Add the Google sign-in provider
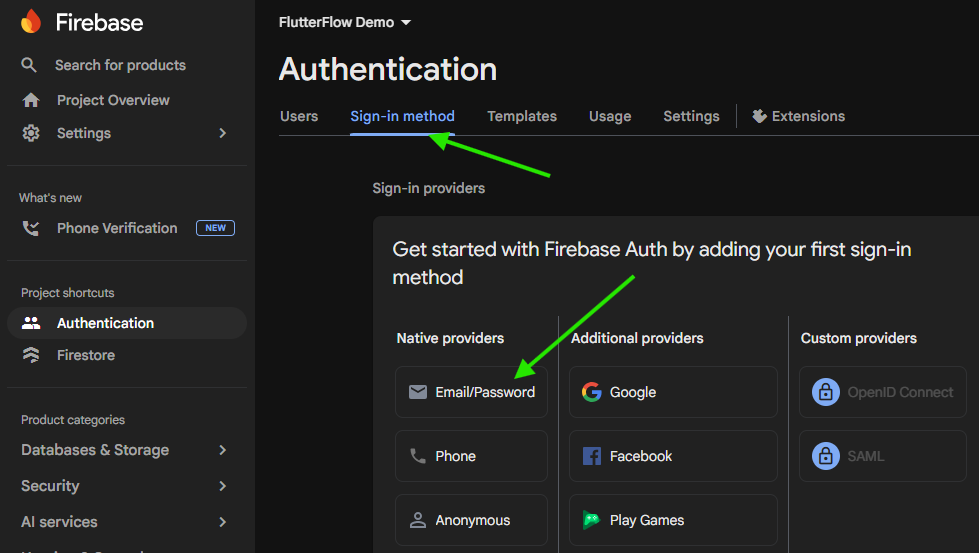Image resolution: width=979 pixels, height=553 pixels. pyautogui.click(x=673, y=392)
